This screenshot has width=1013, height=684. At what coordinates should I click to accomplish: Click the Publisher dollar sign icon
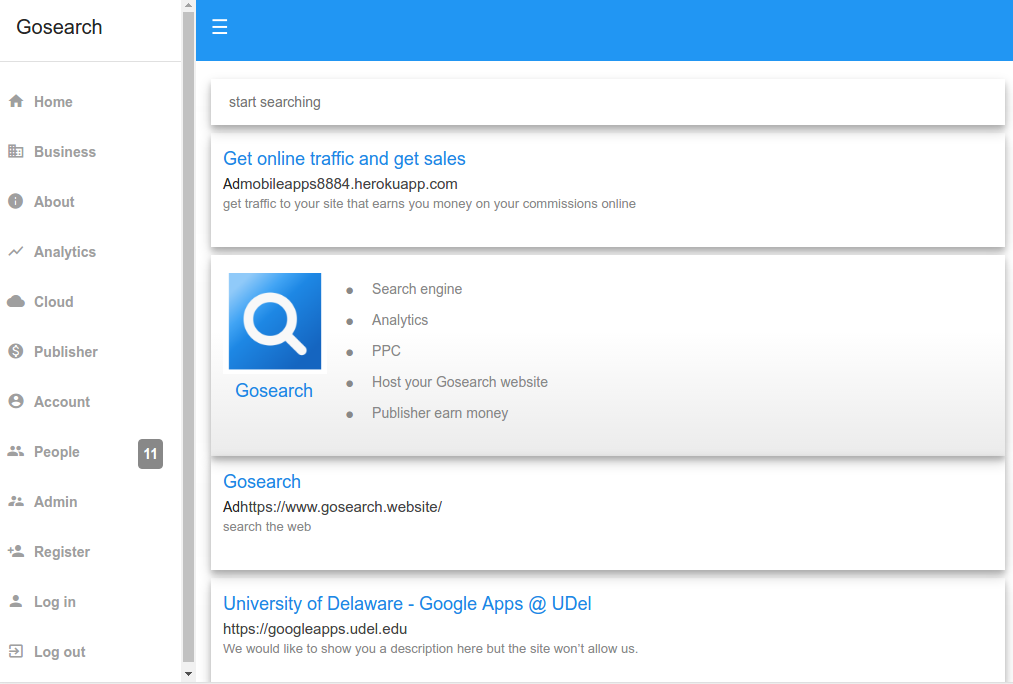click(16, 352)
